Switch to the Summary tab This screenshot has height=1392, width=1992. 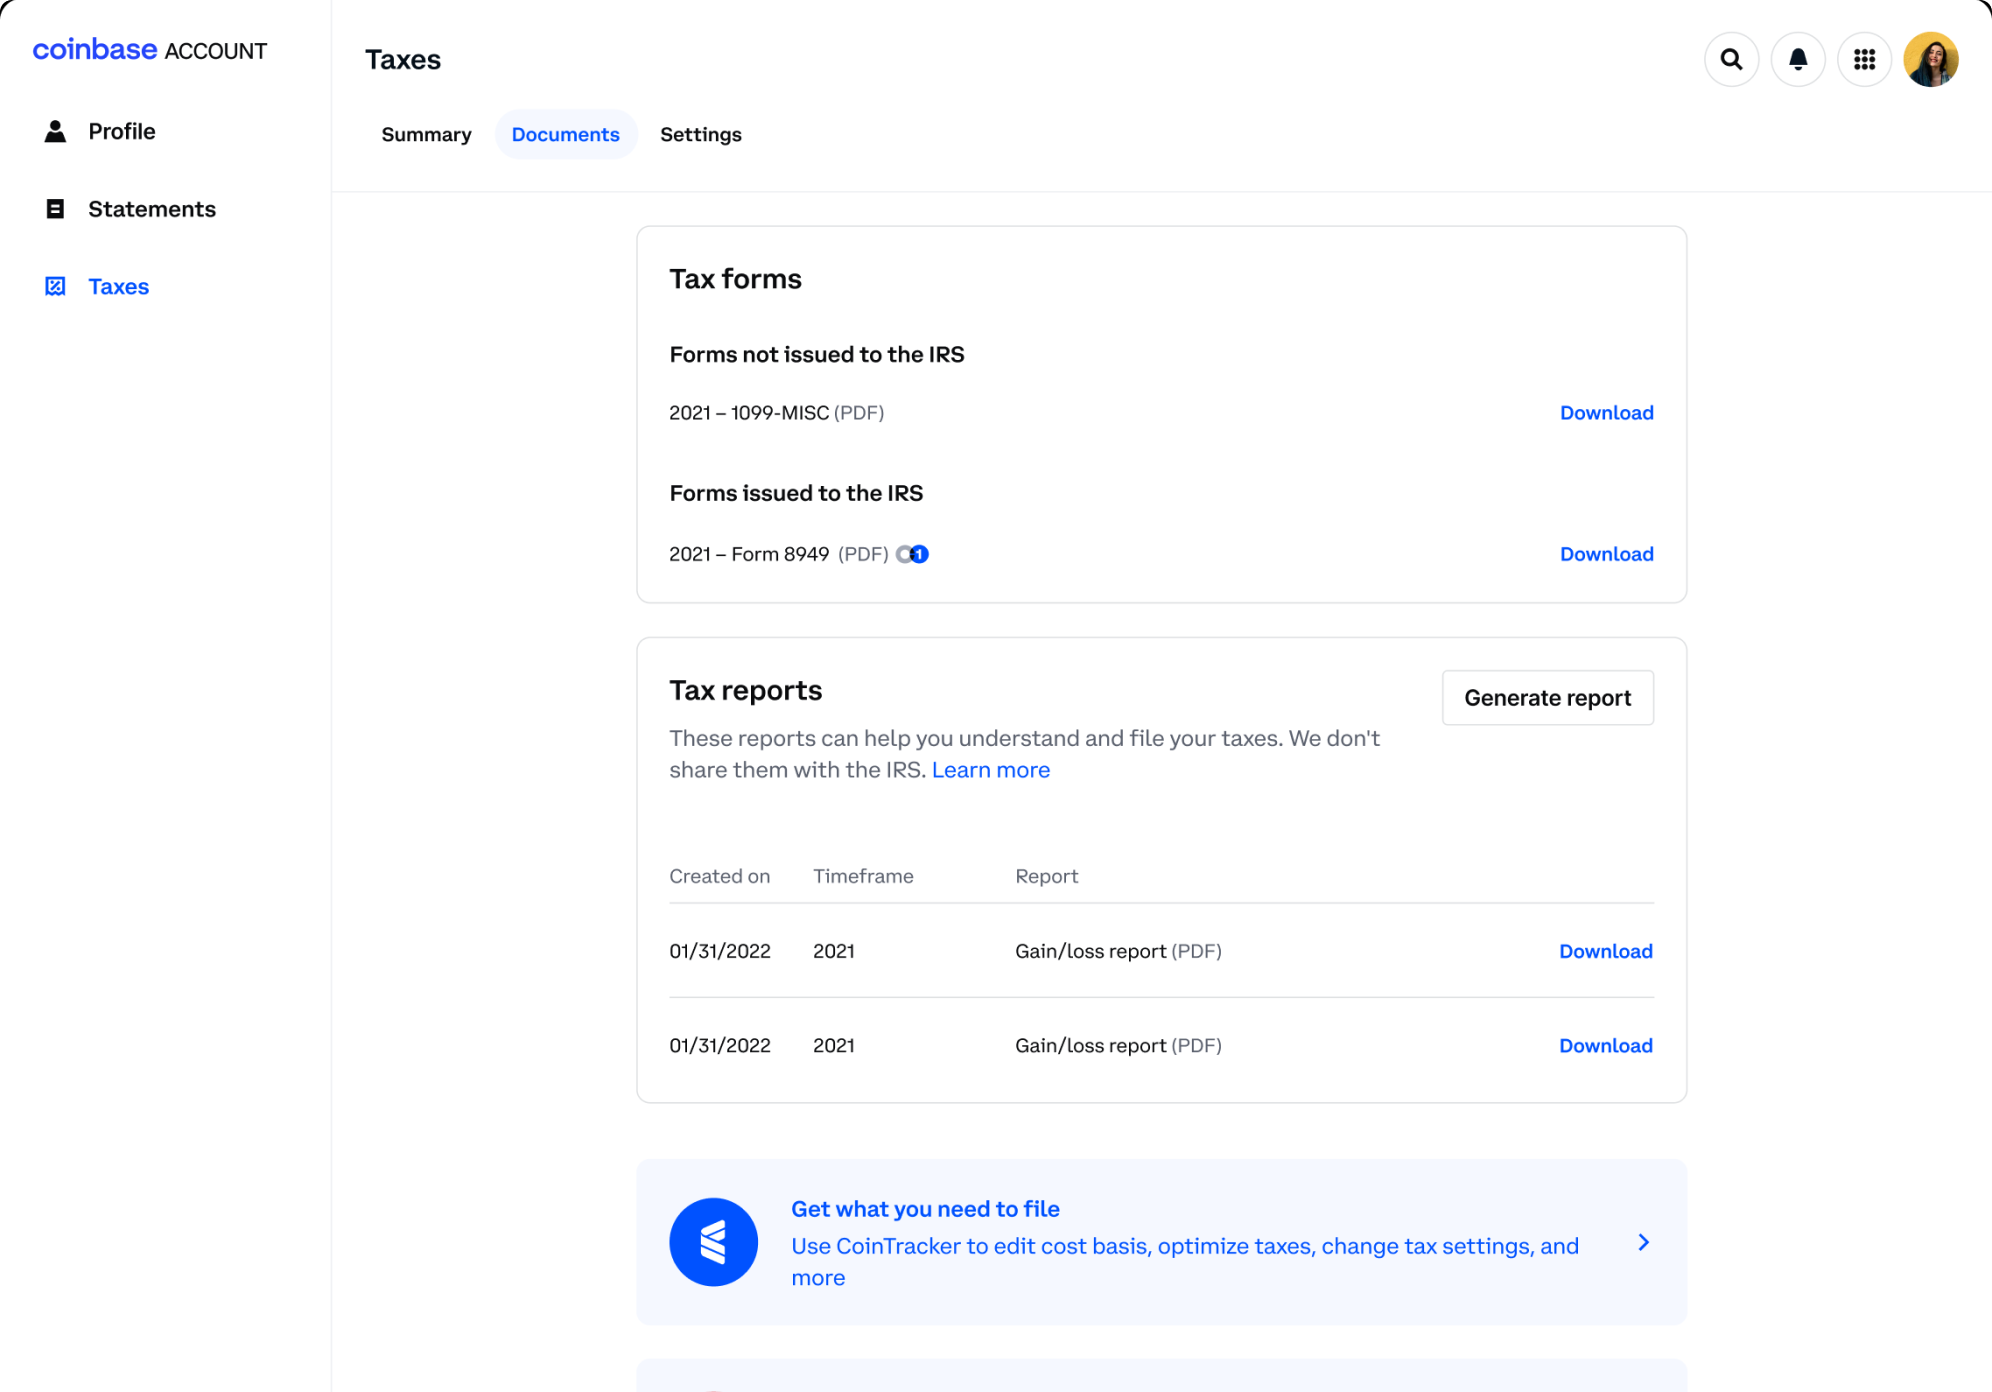(x=426, y=134)
